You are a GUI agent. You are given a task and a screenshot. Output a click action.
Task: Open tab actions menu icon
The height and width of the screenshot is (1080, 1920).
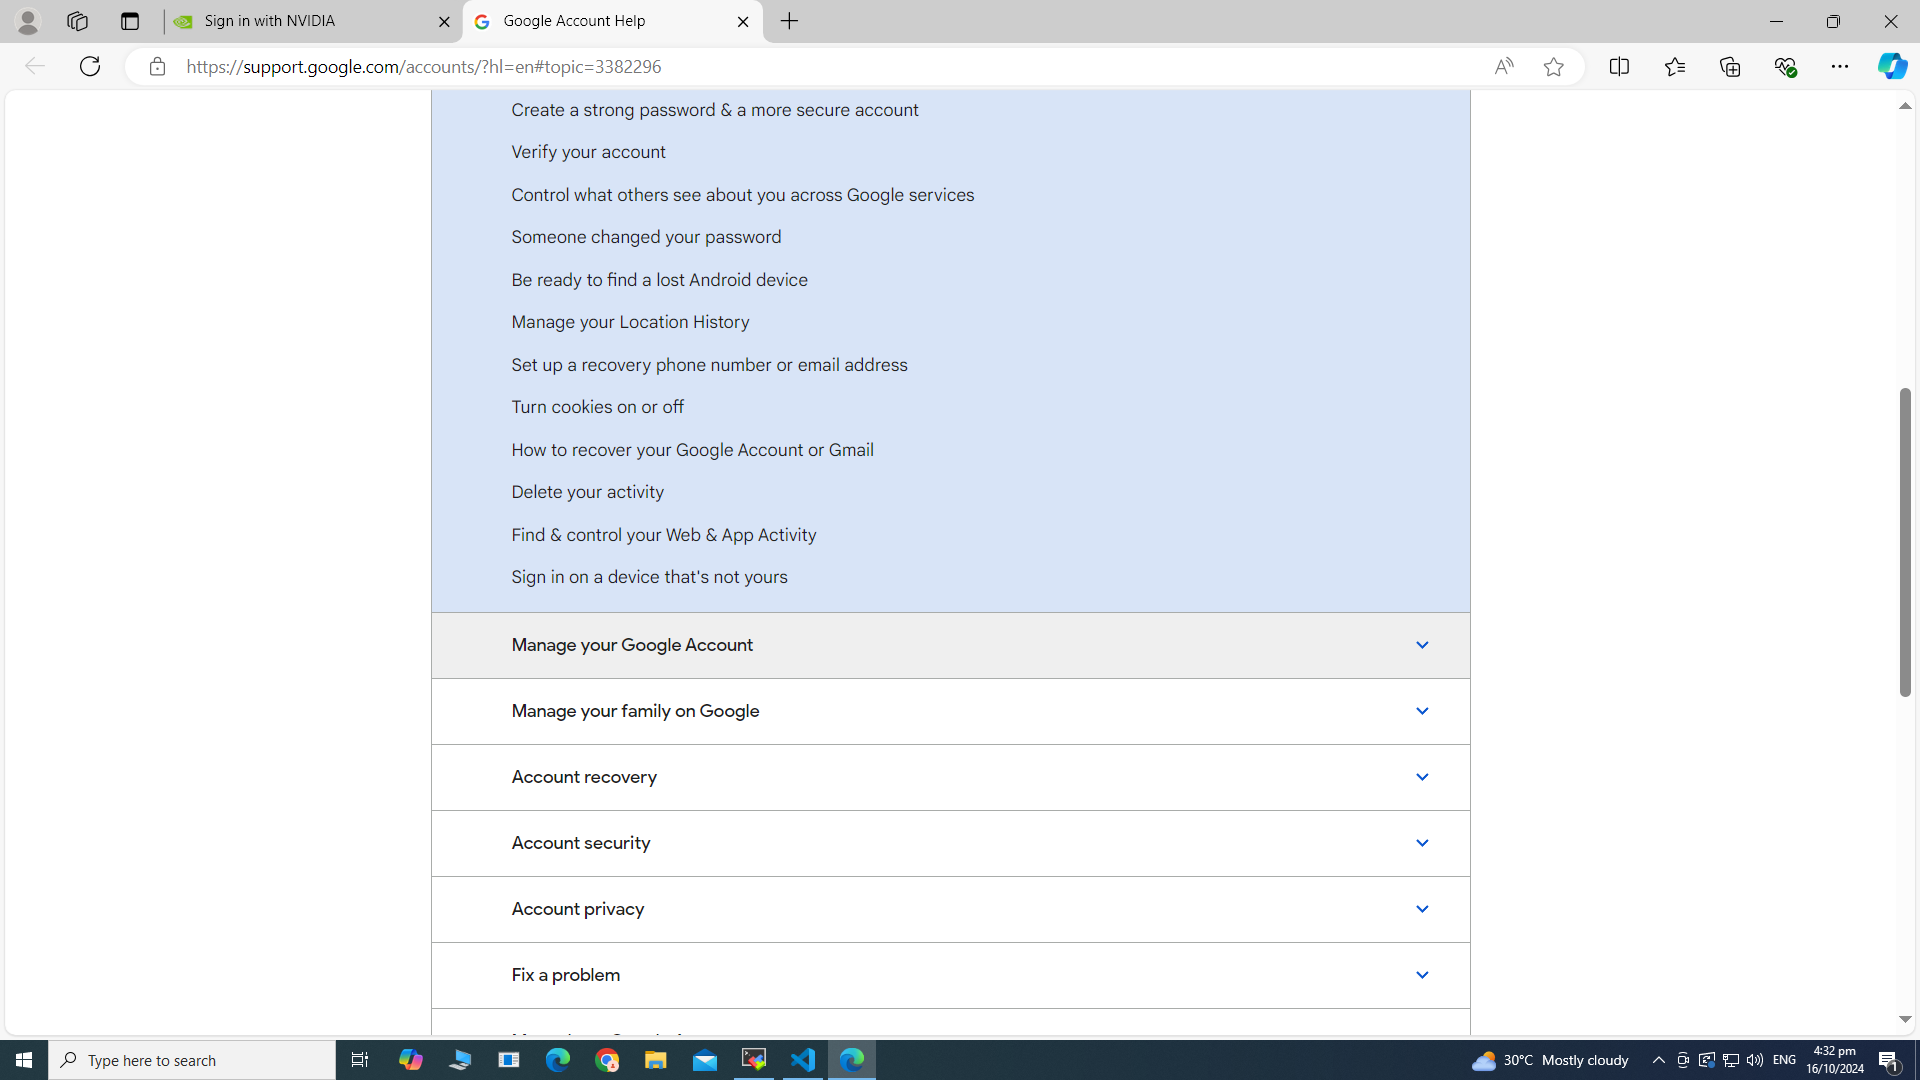129,21
